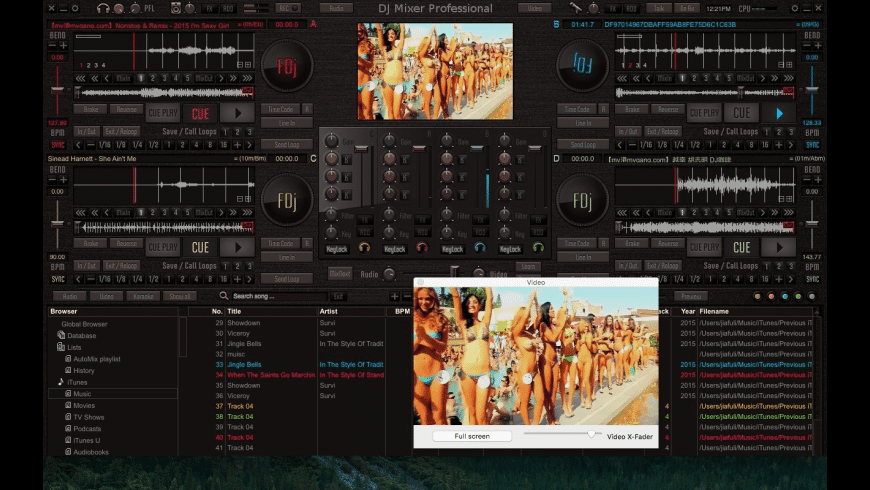
Task: Select Database in the browser tree
Action: (82, 336)
